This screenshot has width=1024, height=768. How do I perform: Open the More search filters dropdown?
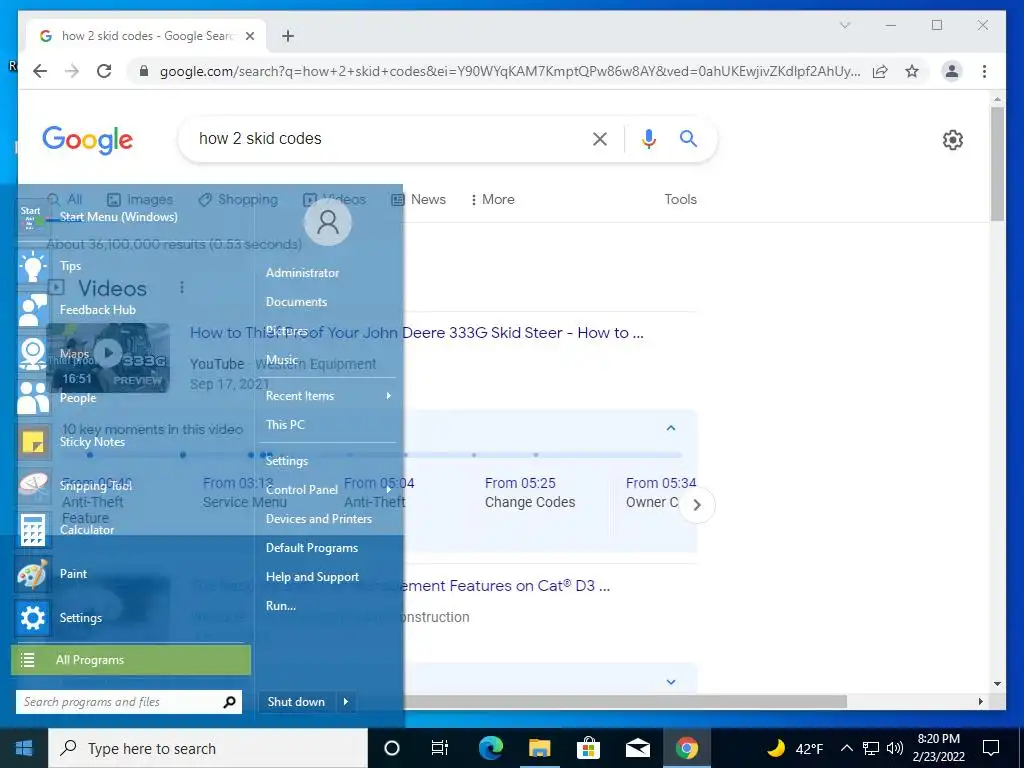492,199
